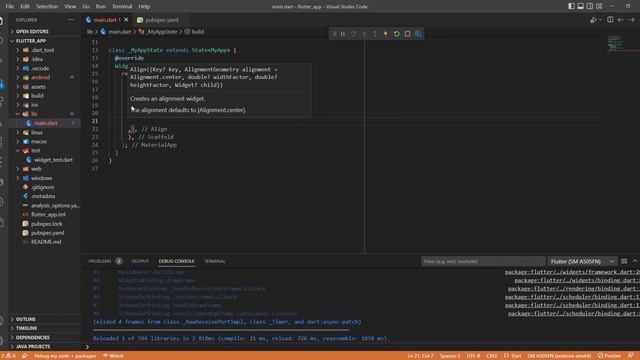This screenshot has width=640, height=360.
Task: Expand the assets folder
Action: click(44, 87)
